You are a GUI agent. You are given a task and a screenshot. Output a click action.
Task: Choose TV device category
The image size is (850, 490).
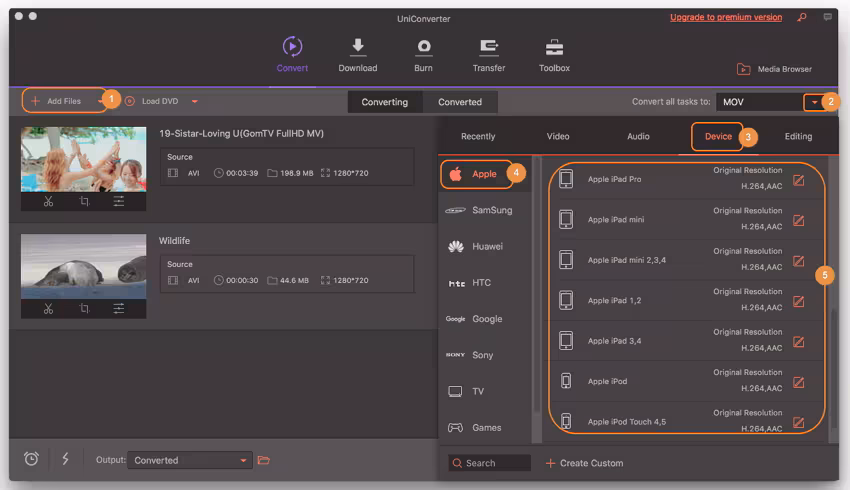tap(484, 391)
